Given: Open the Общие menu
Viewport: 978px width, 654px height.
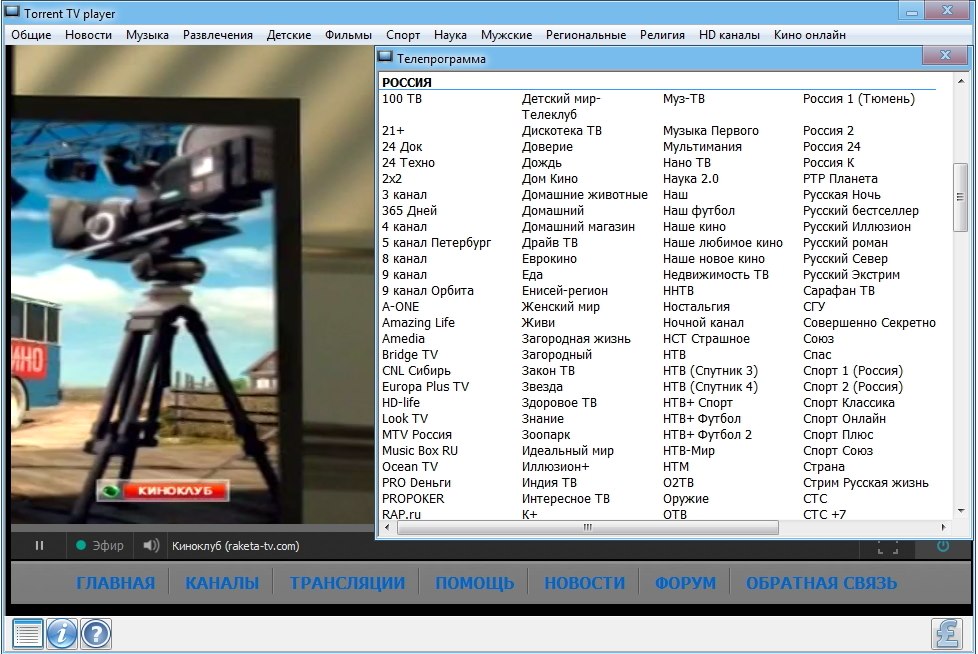Looking at the screenshot, I should (31, 35).
